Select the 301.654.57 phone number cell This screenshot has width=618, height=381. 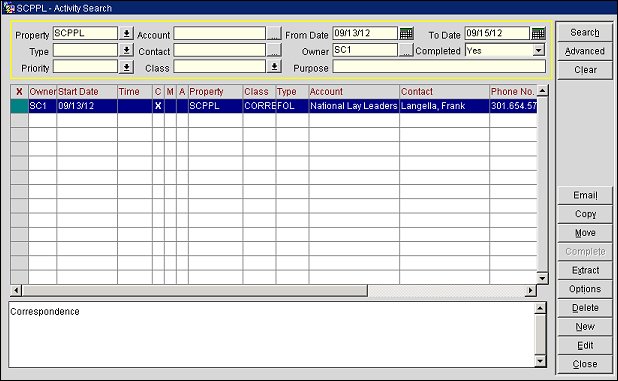click(x=513, y=106)
